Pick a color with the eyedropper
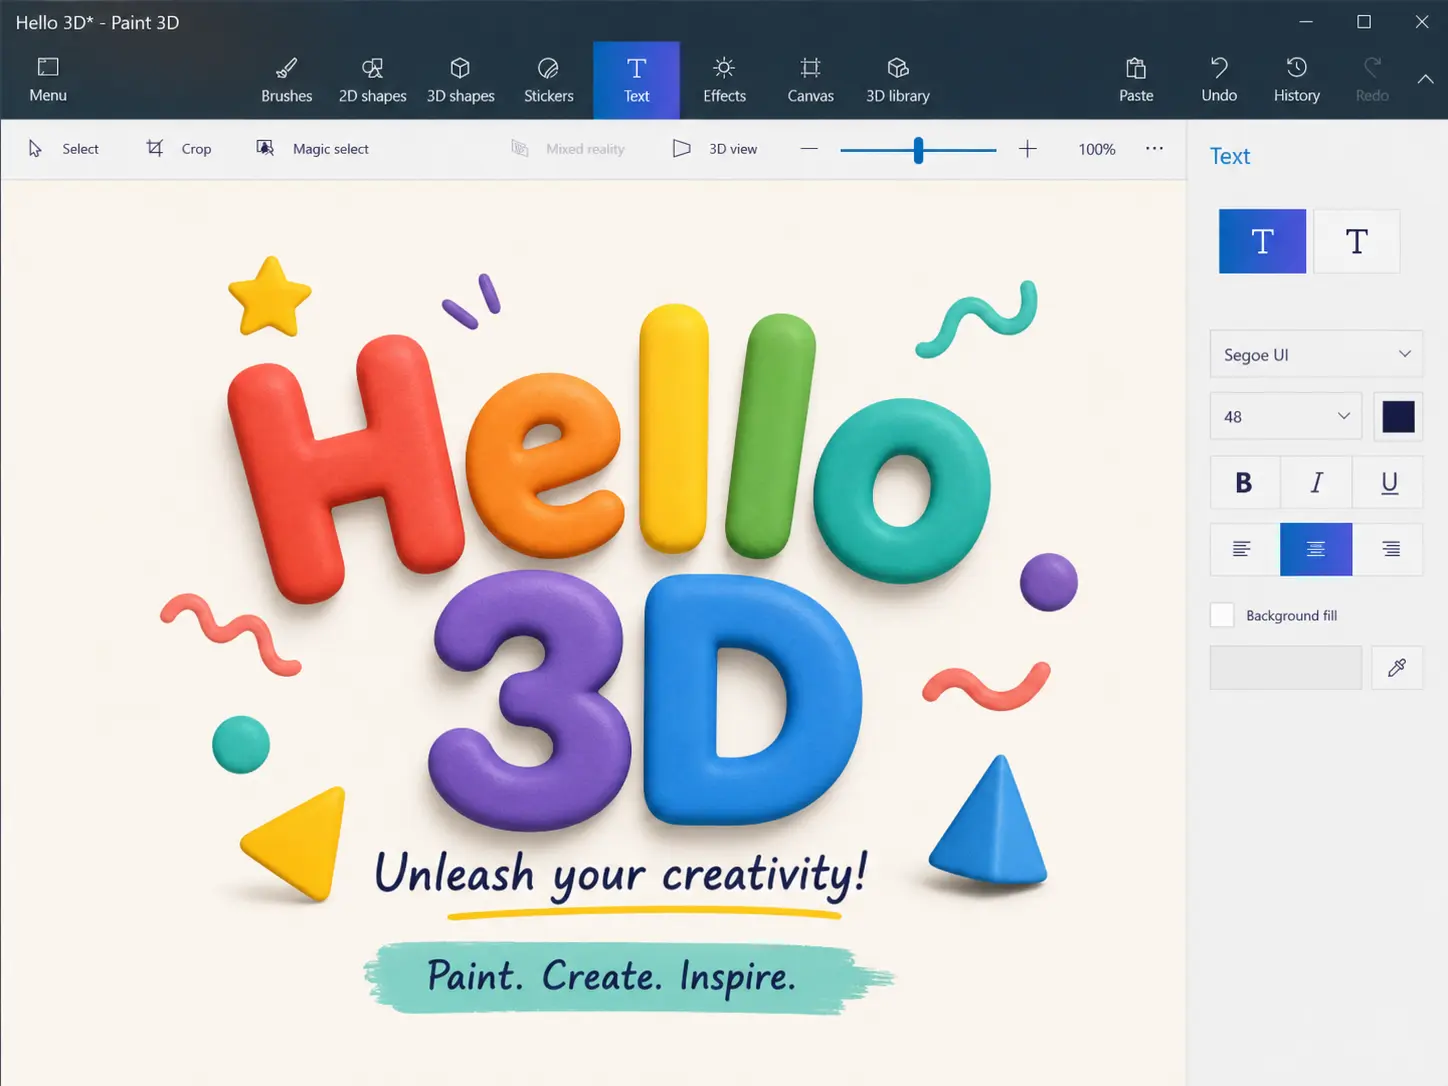Viewport: 1448px width, 1086px height. [1397, 667]
